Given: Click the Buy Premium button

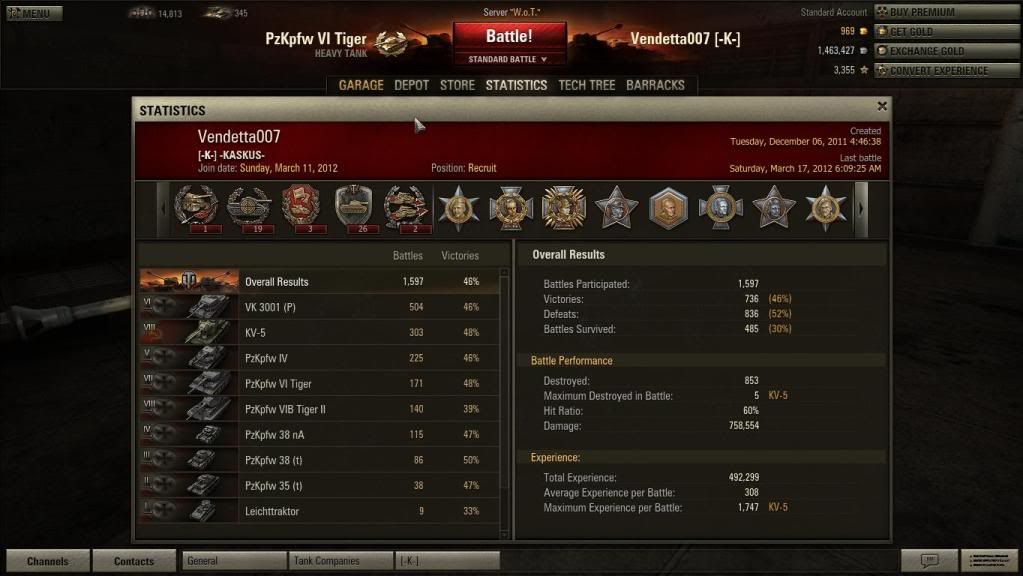Looking at the screenshot, I should [947, 12].
